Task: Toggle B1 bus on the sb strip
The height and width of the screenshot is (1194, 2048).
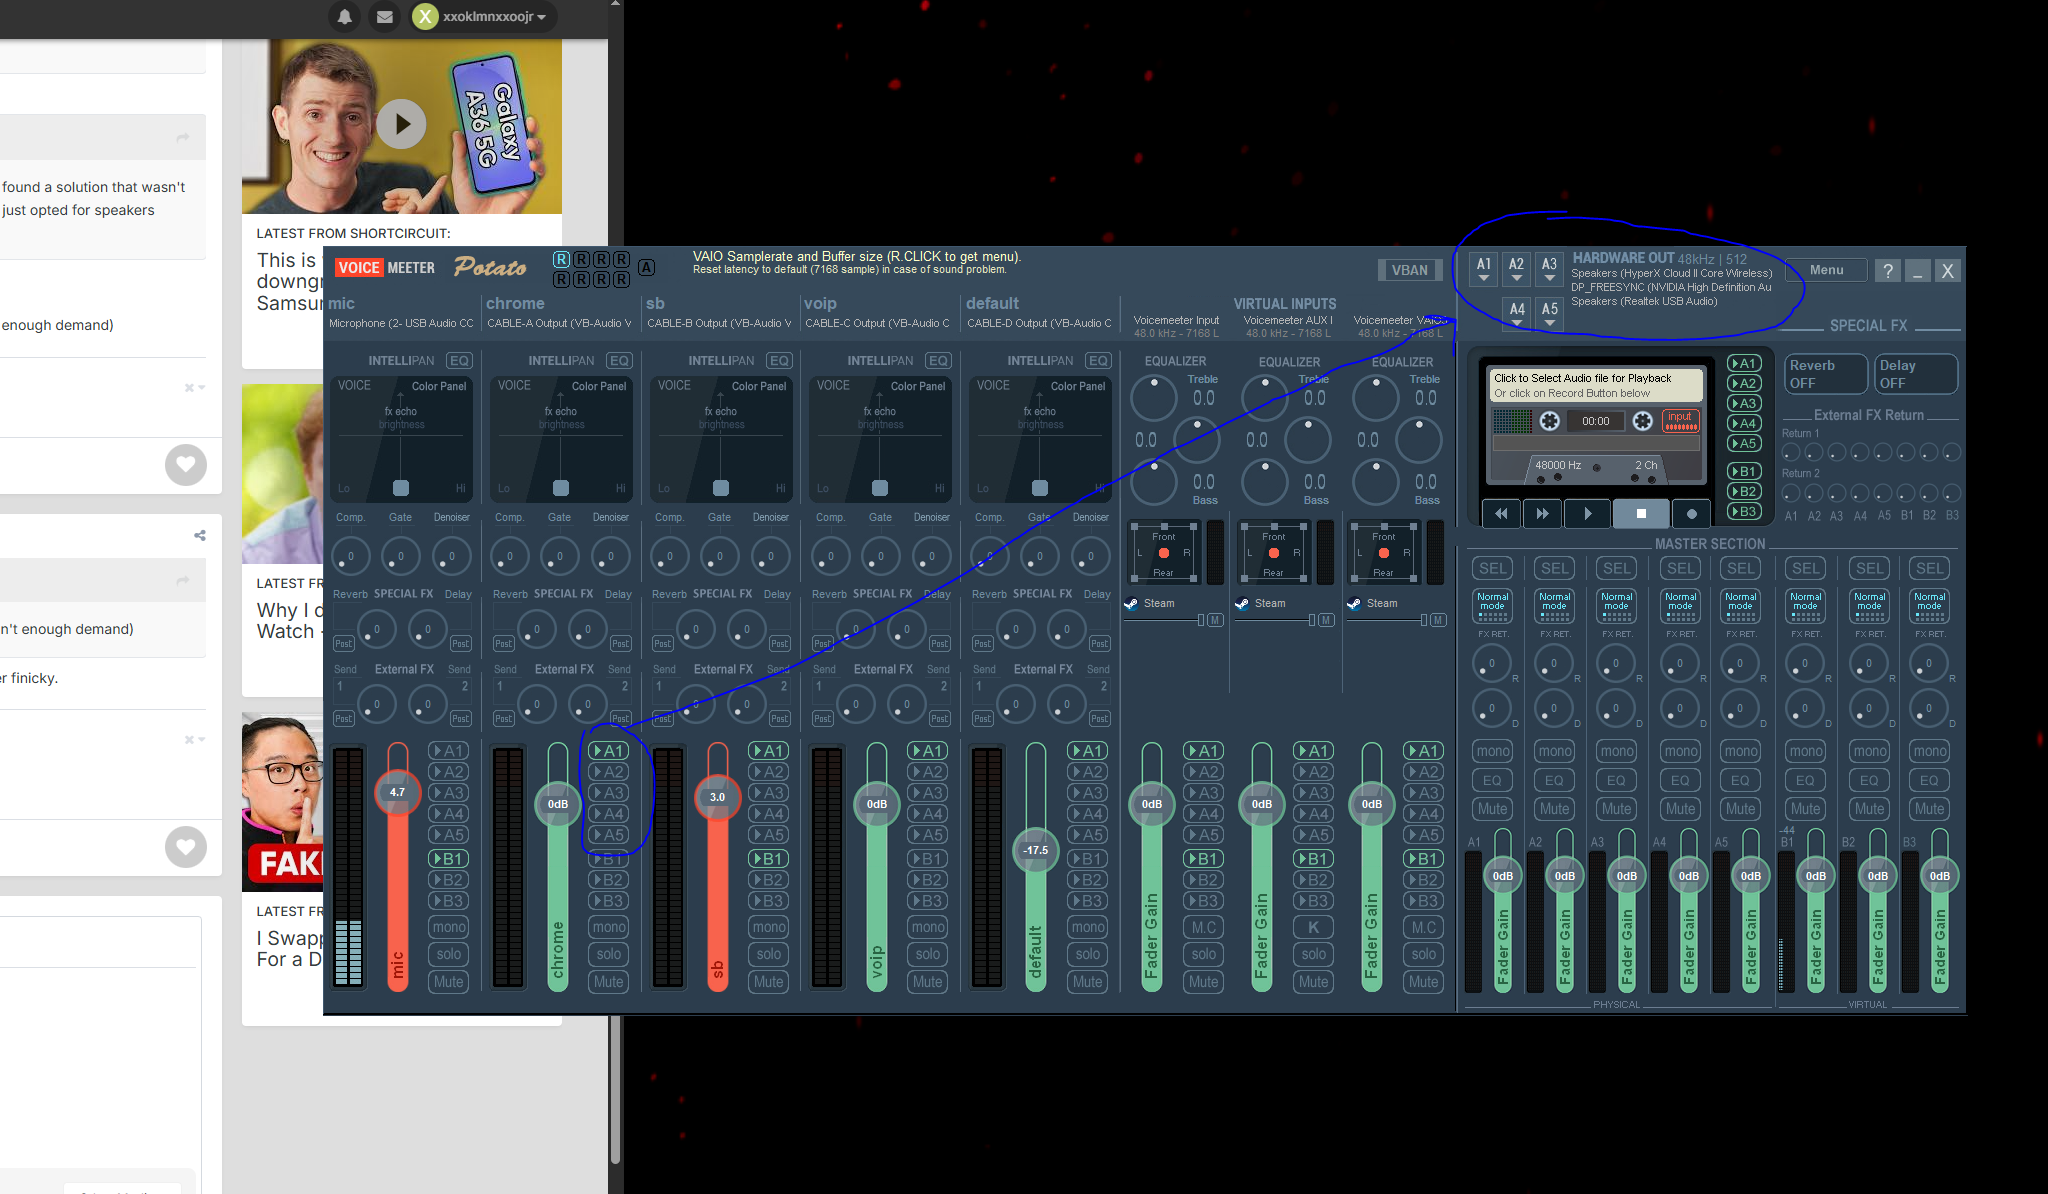Action: 769,859
